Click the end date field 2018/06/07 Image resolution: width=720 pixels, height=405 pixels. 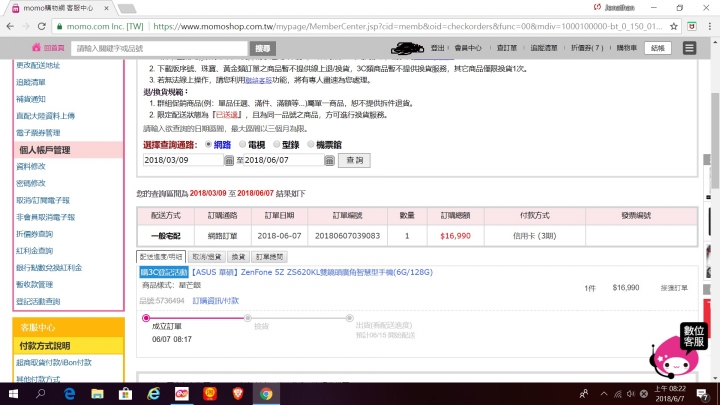tap(283, 160)
